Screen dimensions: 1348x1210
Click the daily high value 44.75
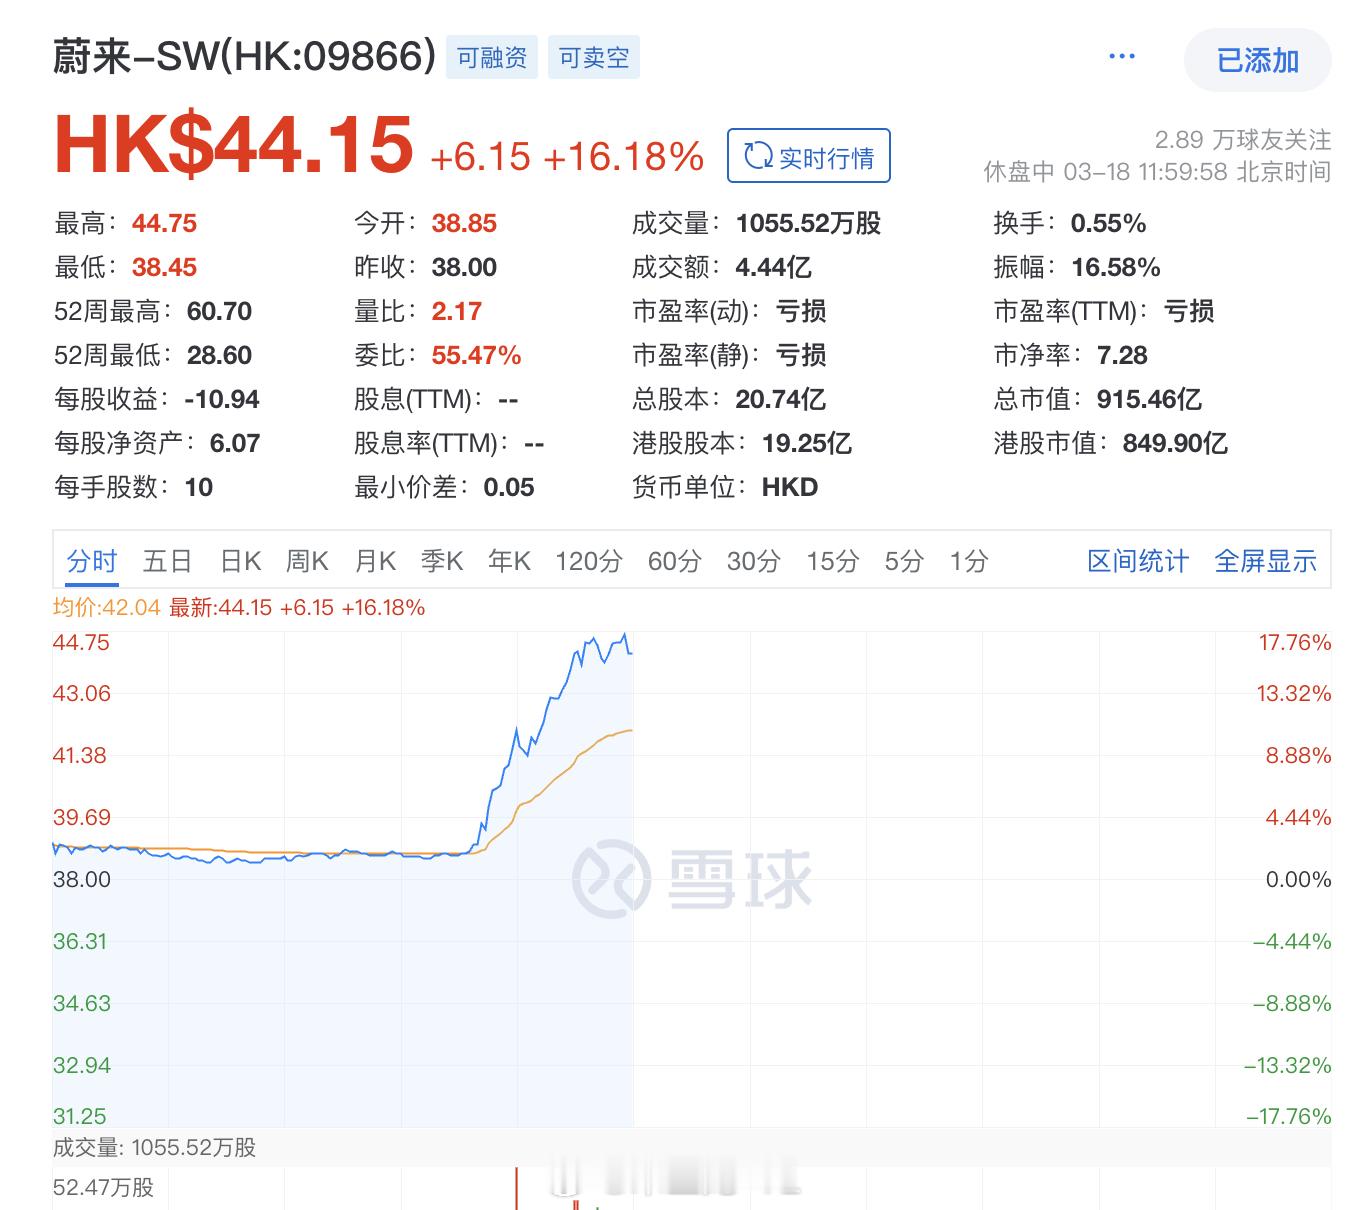tap(164, 223)
